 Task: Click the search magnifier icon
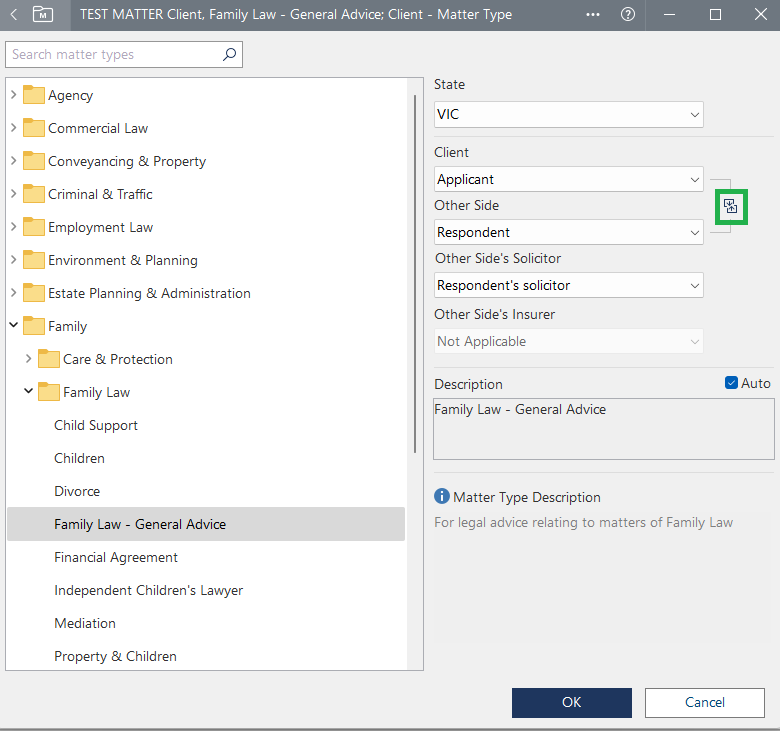pyautogui.click(x=229, y=55)
